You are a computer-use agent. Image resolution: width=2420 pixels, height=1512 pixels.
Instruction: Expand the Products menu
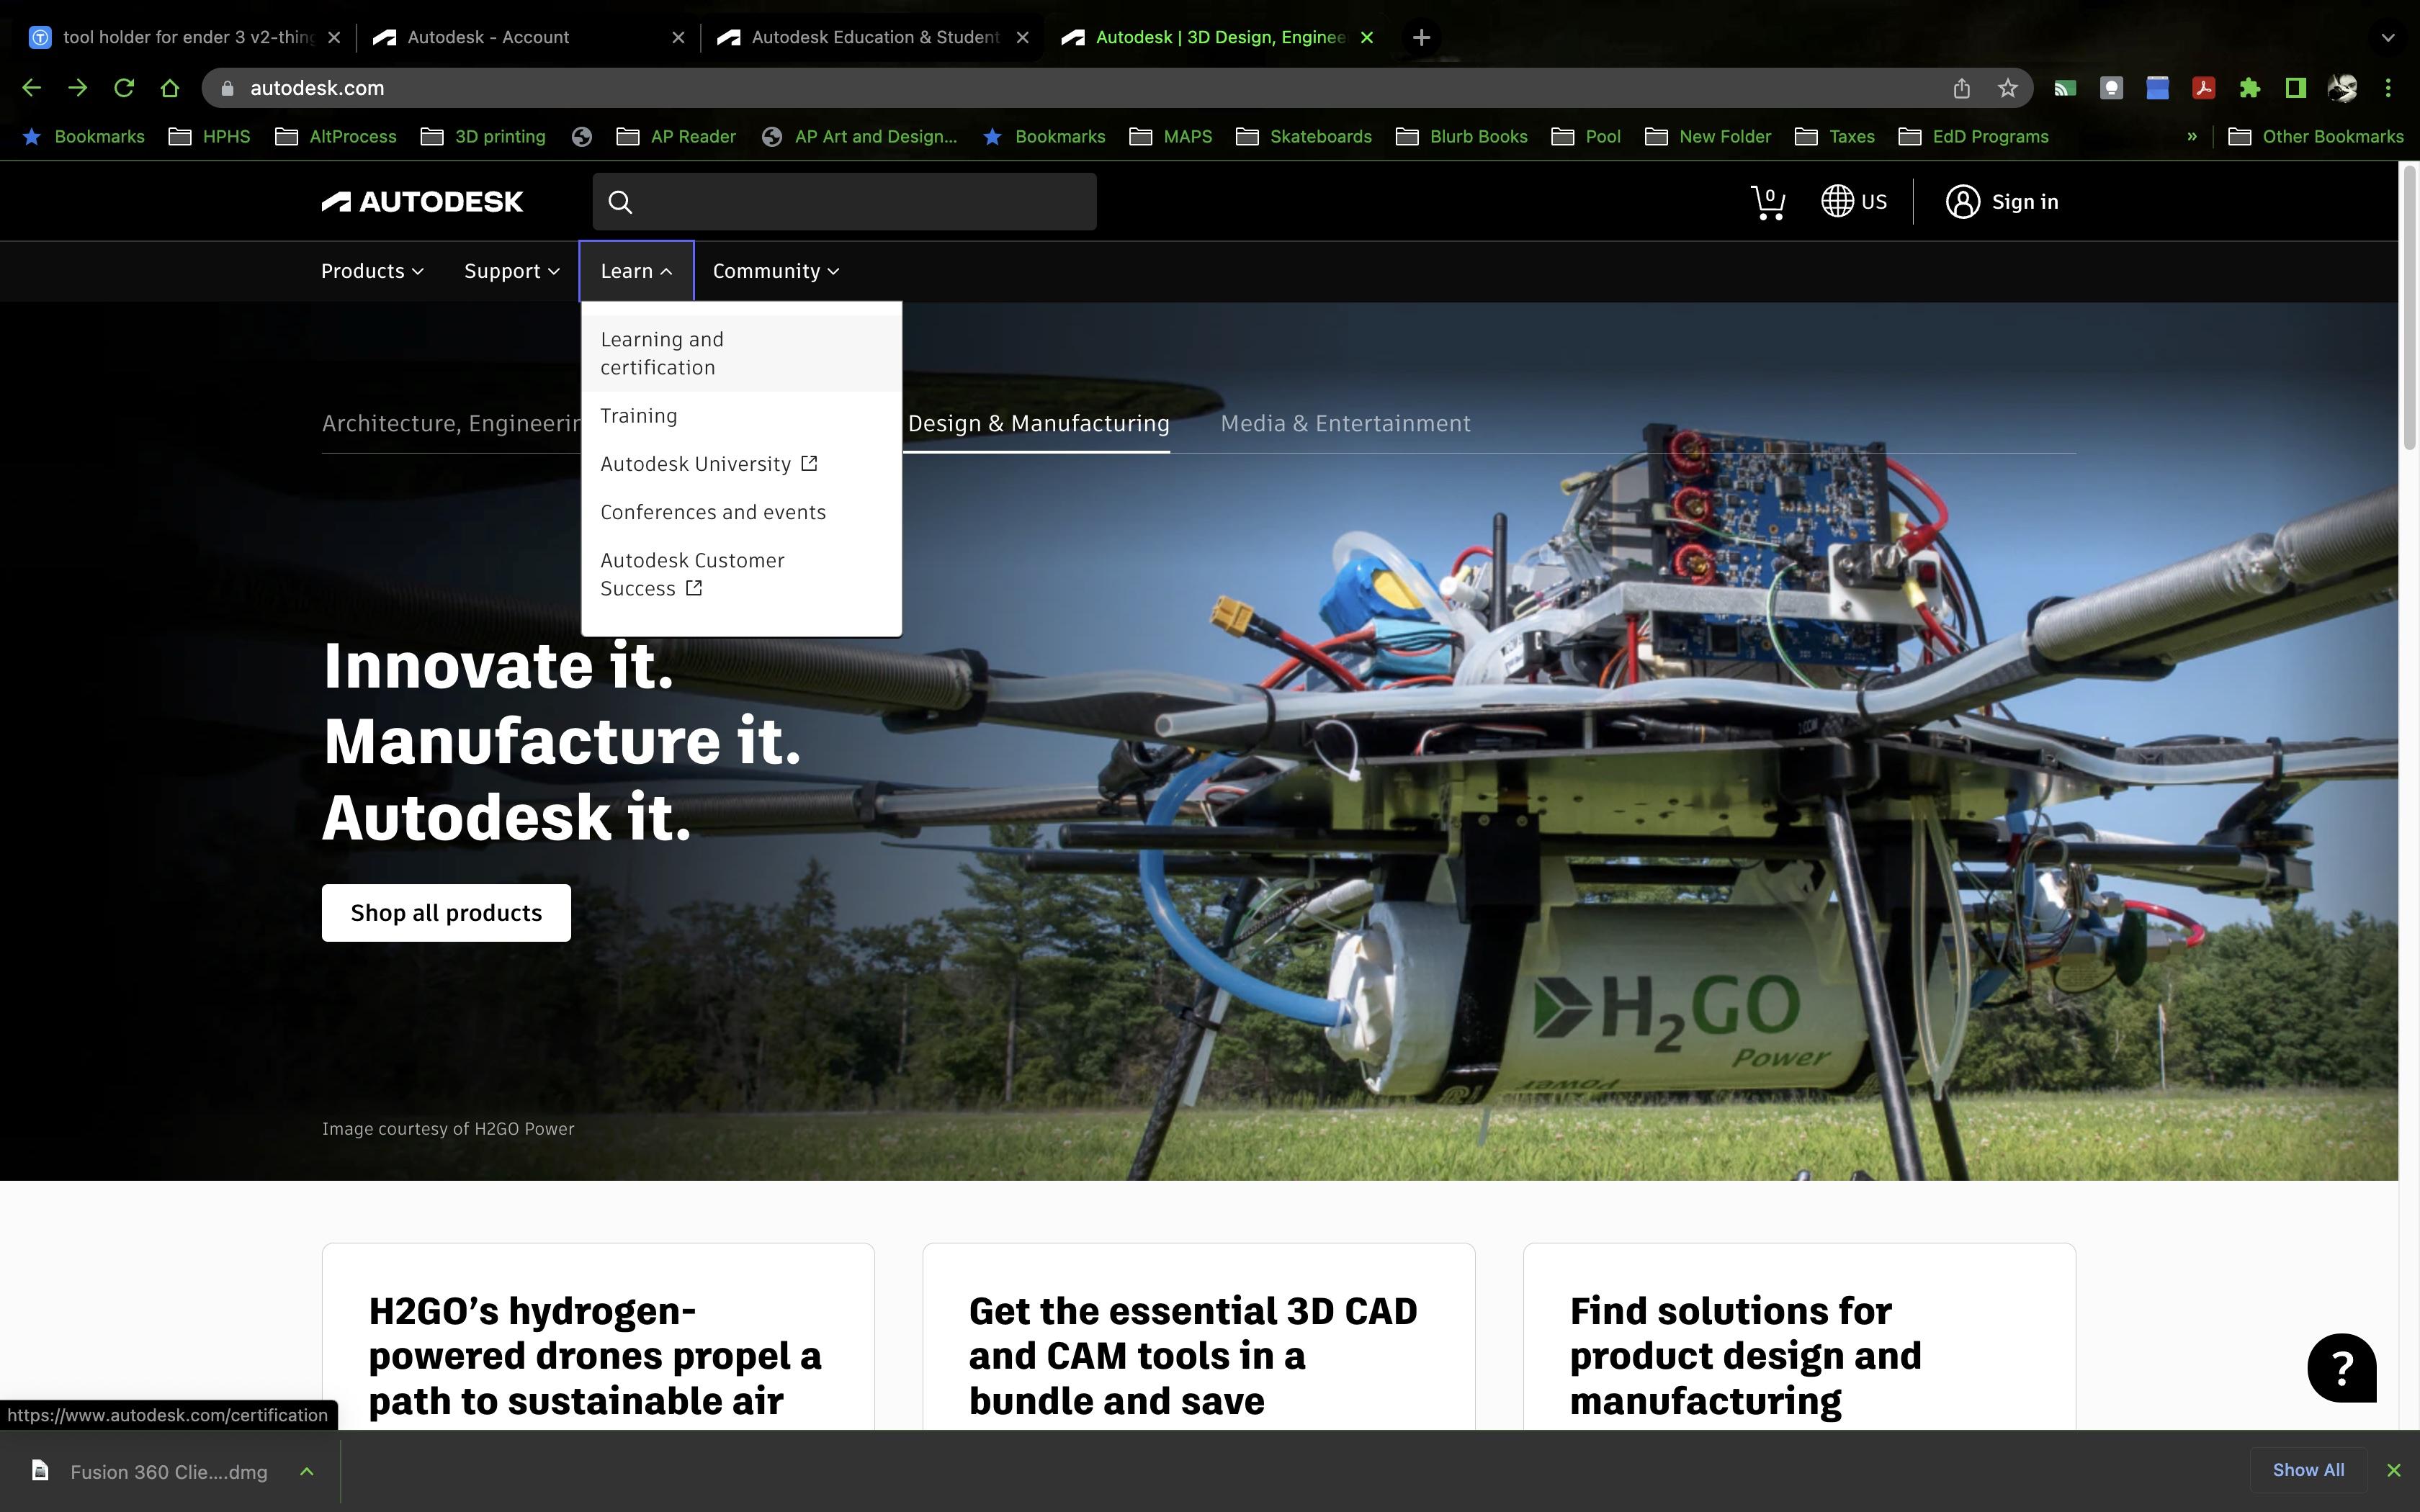(x=372, y=271)
